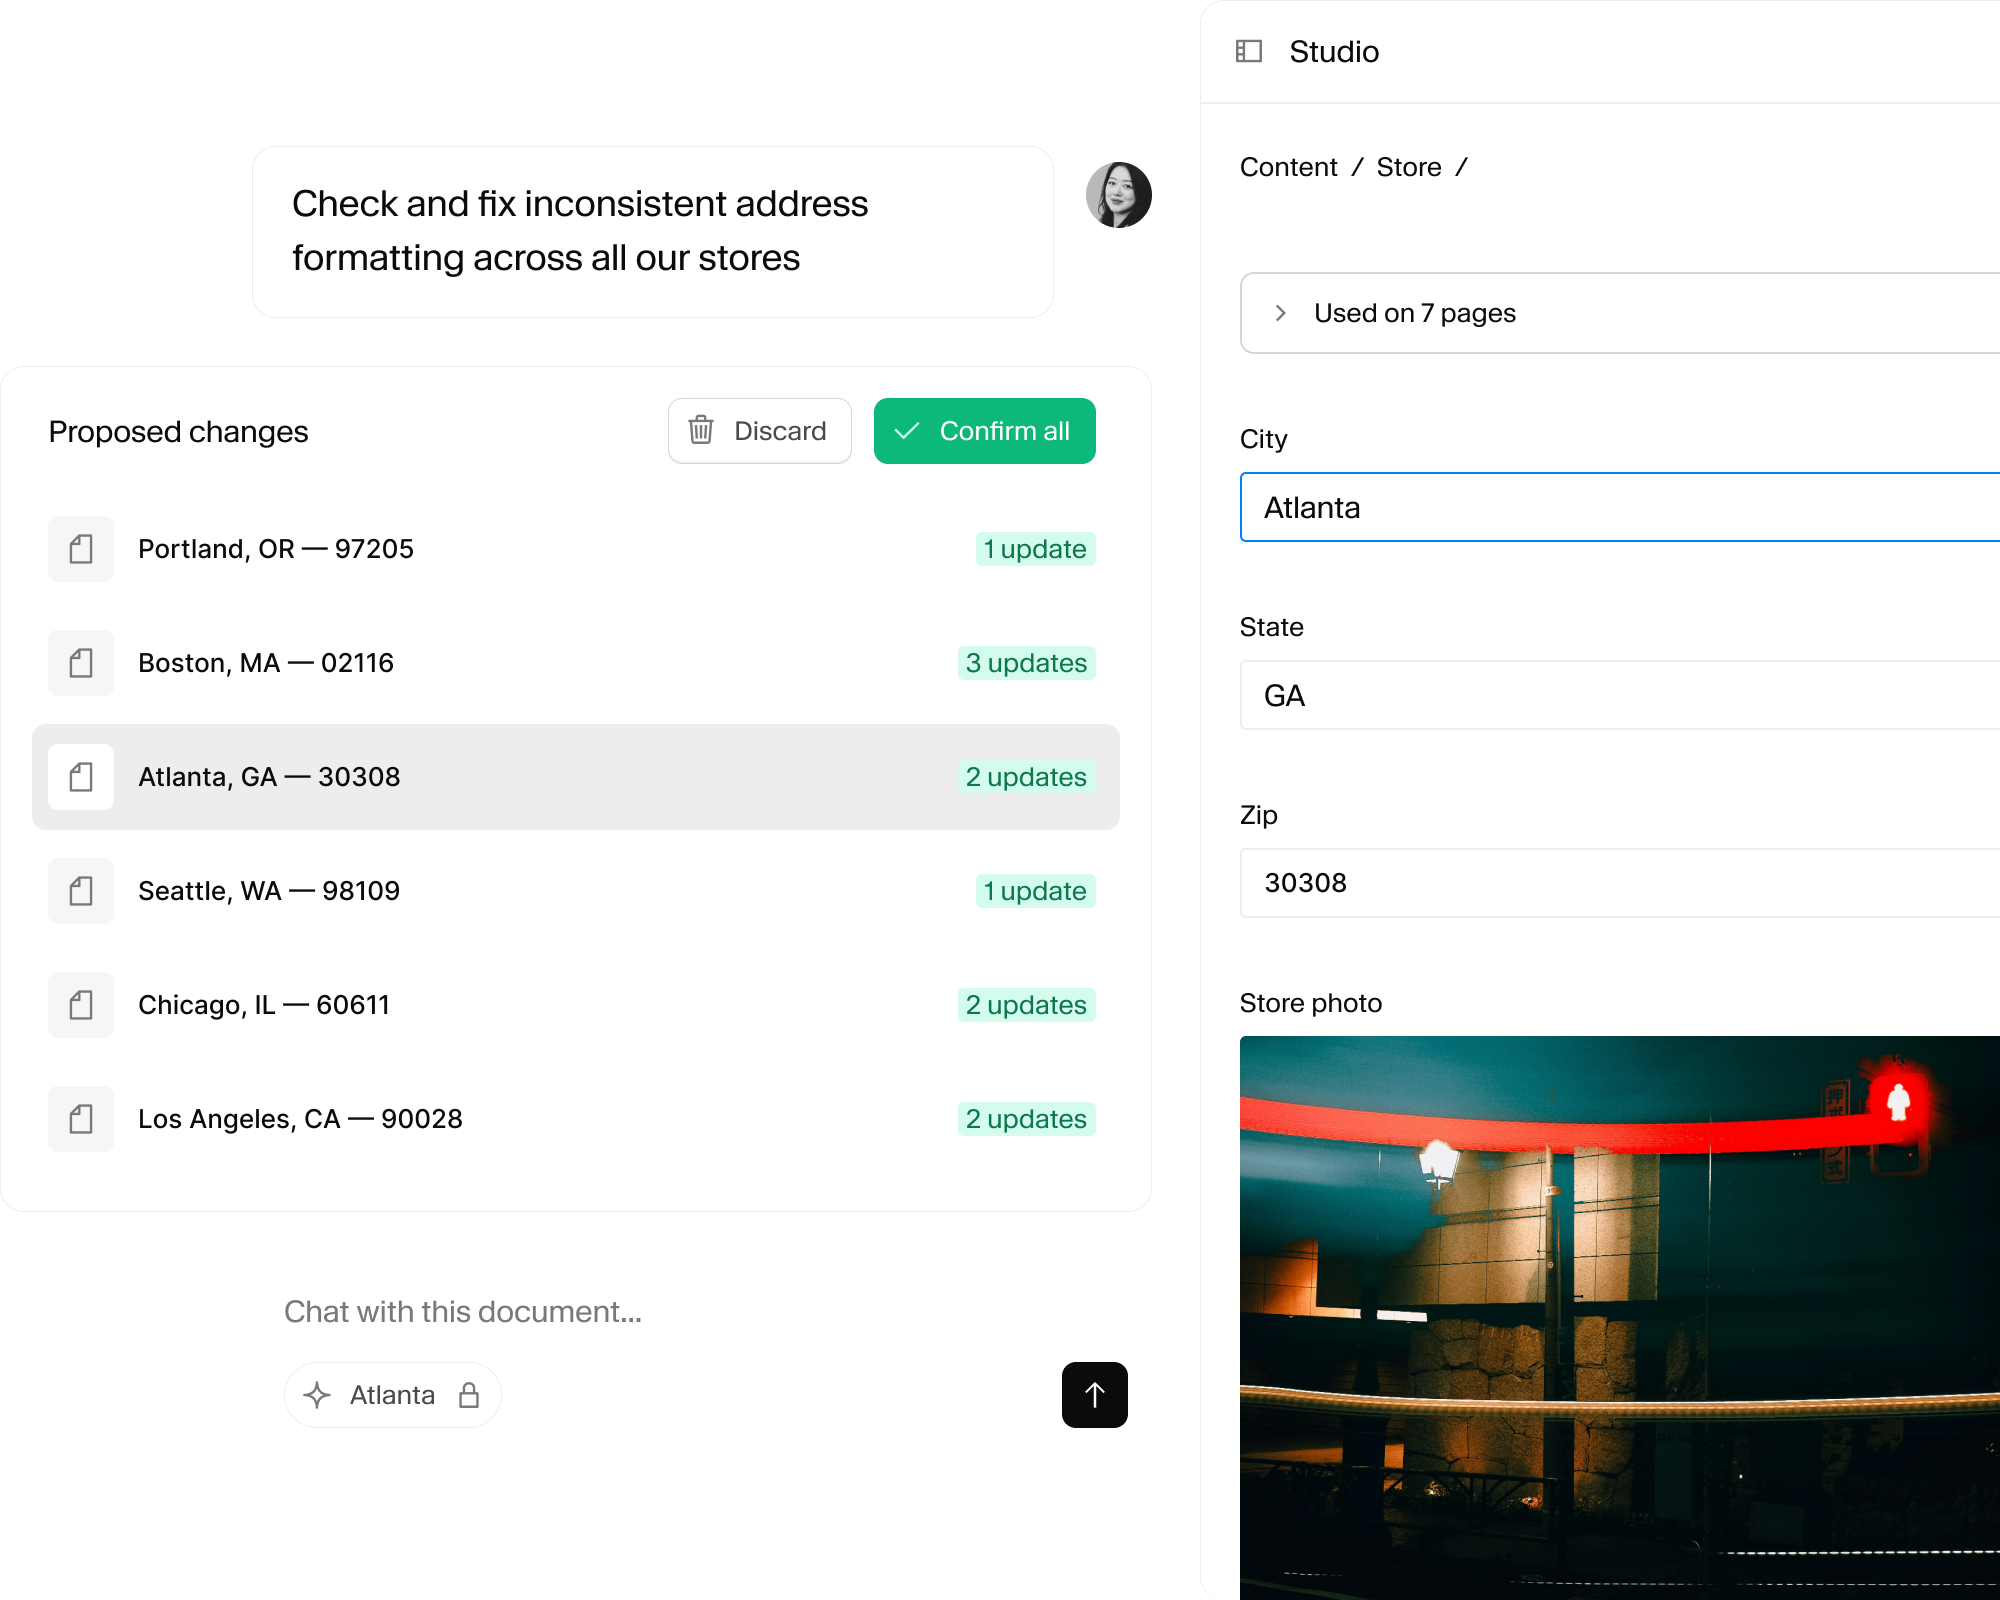Click the Discard button
The width and height of the screenshot is (2000, 1600).
[759, 430]
